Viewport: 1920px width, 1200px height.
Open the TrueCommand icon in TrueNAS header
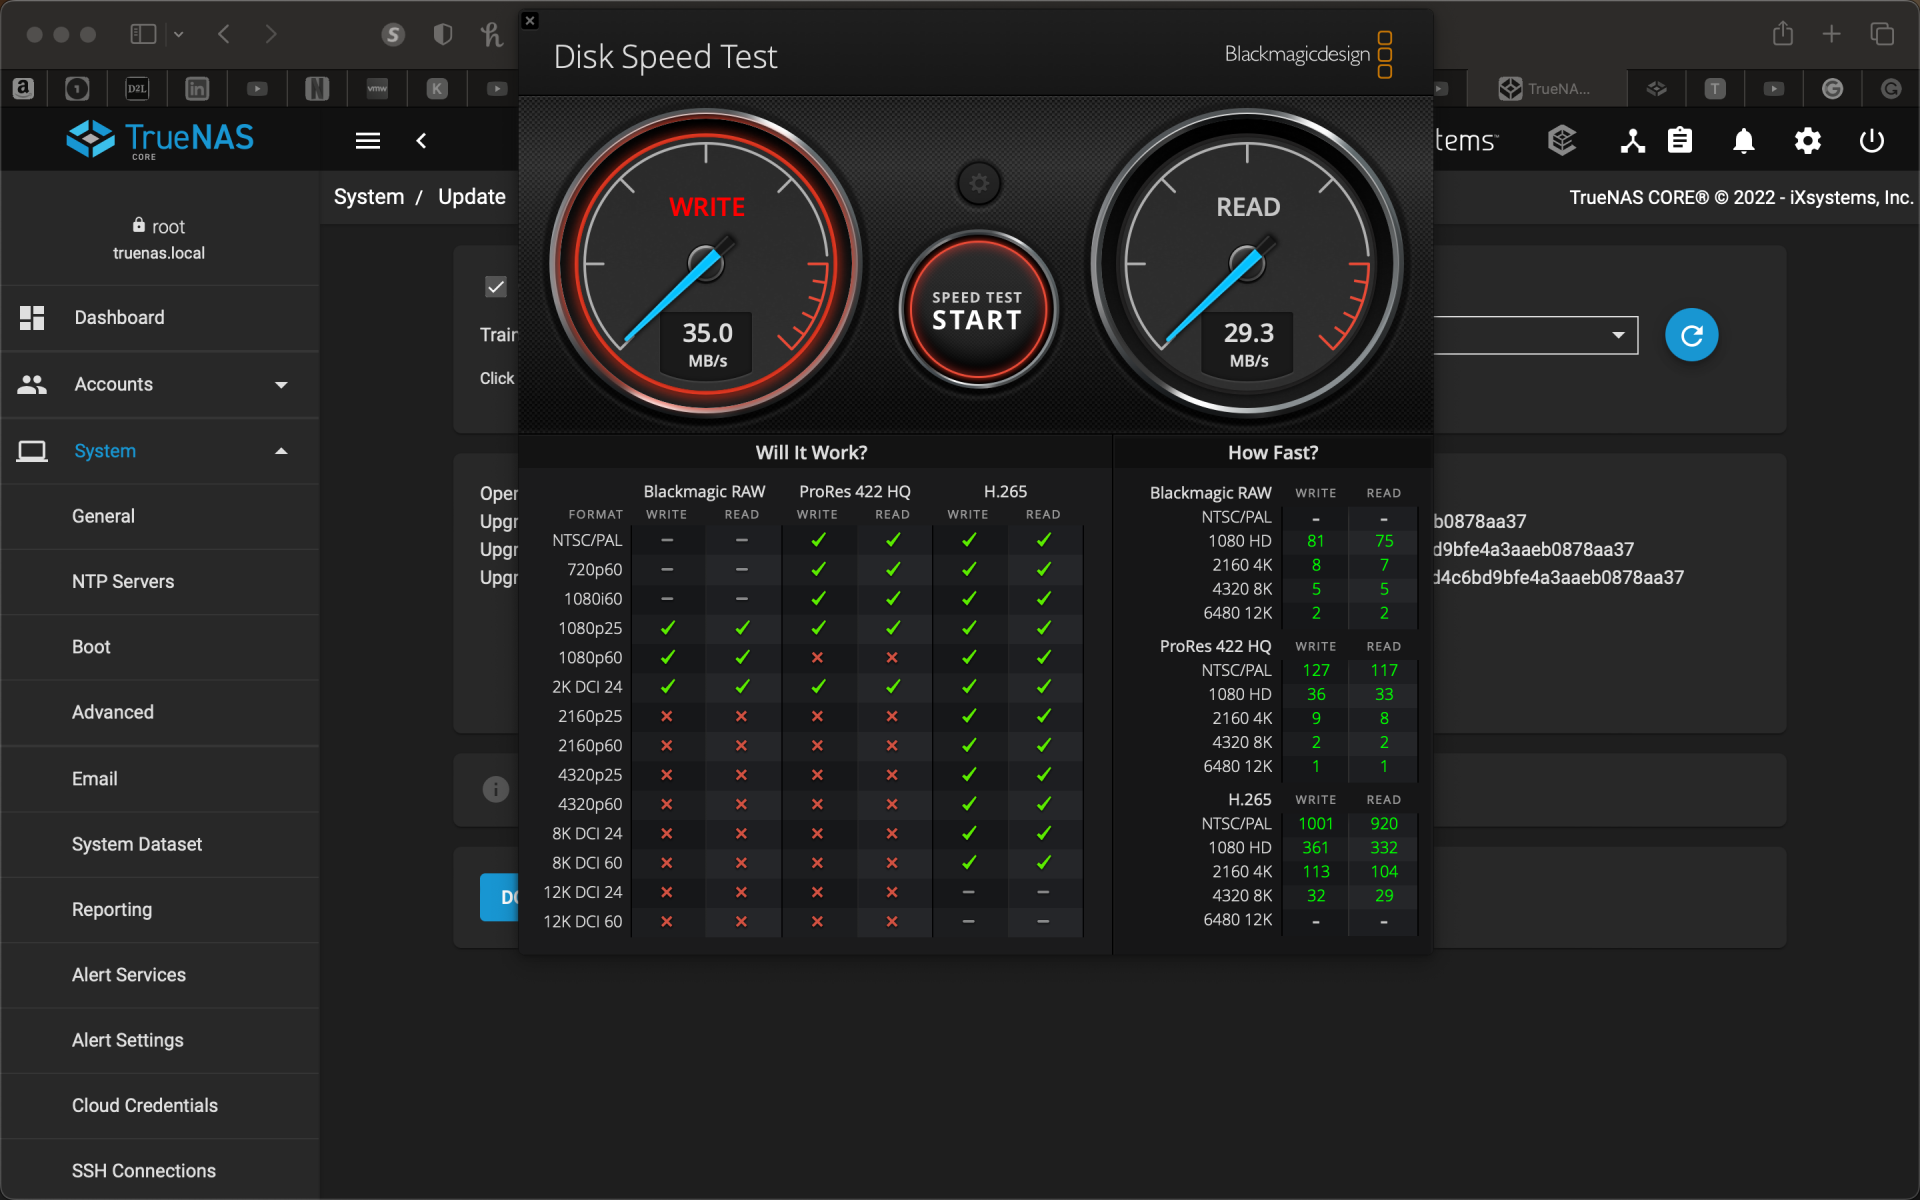(1561, 141)
